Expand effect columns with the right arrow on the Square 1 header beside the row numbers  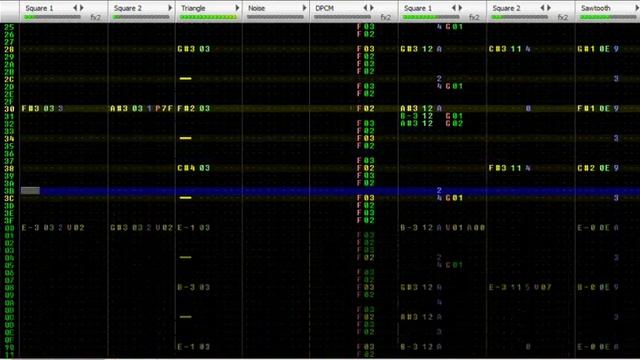(x=82, y=8)
